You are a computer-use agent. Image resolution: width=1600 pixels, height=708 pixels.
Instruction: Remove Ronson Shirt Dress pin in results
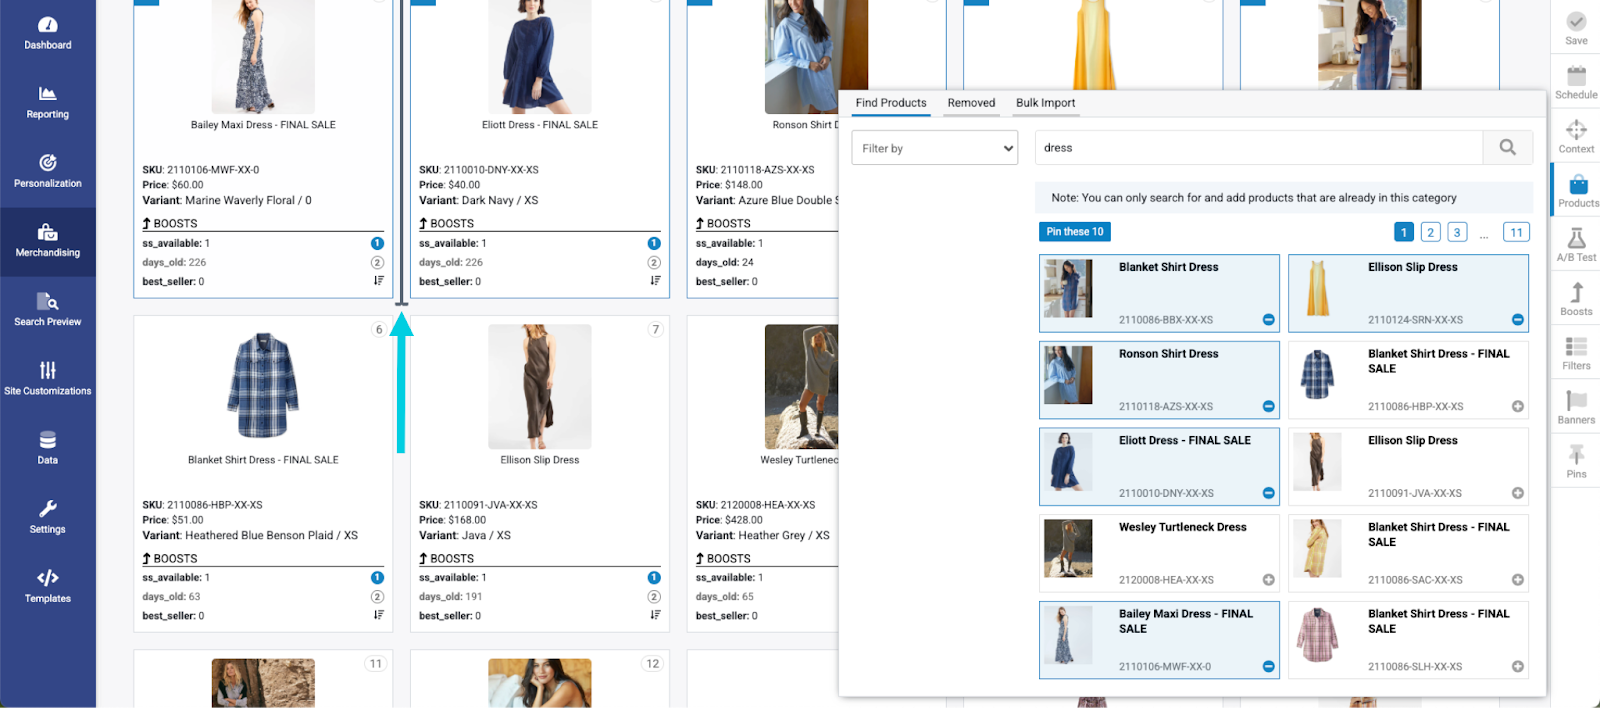click(x=1268, y=407)
